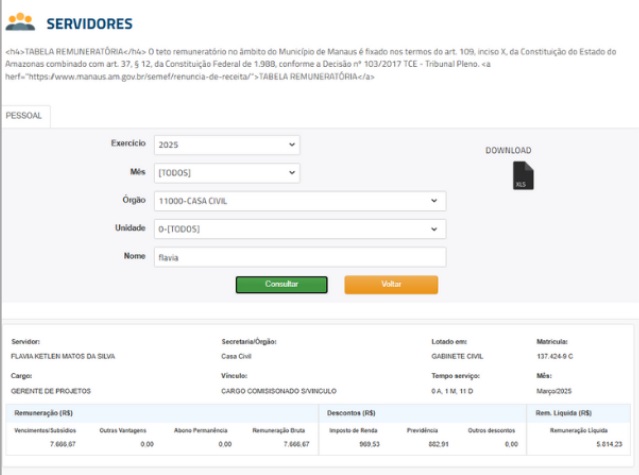The height and width of the screenshot is (475, 639).
Task: Click the Descontos (R$) section header
Action: 351,413
